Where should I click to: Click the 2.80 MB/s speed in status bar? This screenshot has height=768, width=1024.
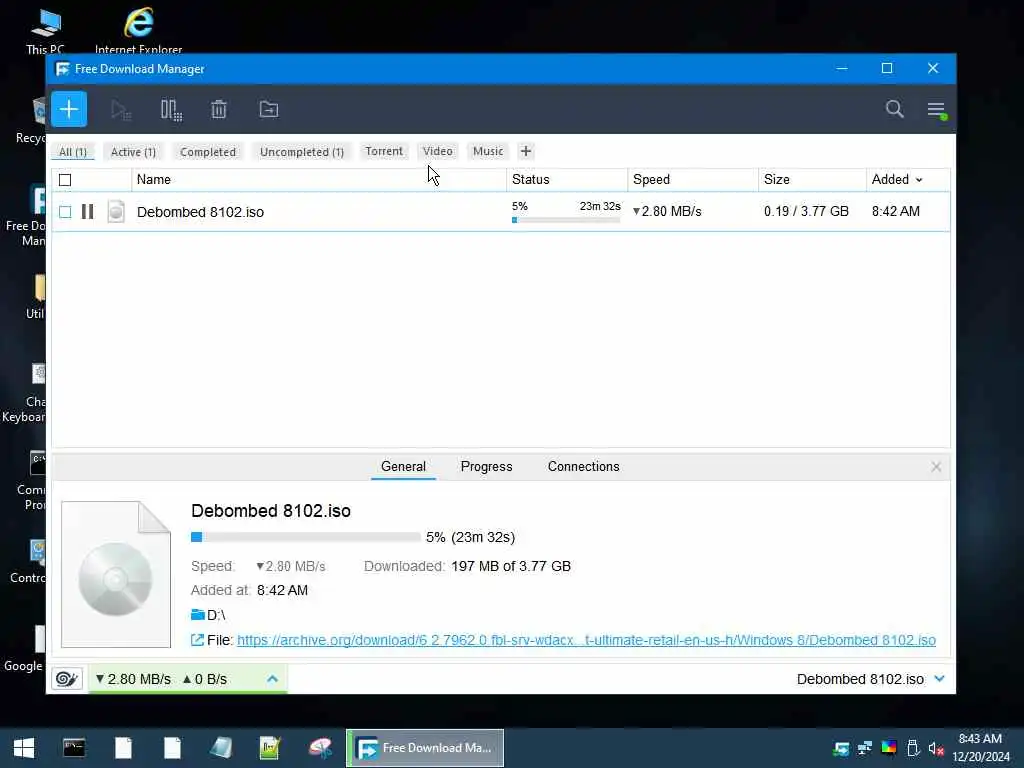[133, 679]
